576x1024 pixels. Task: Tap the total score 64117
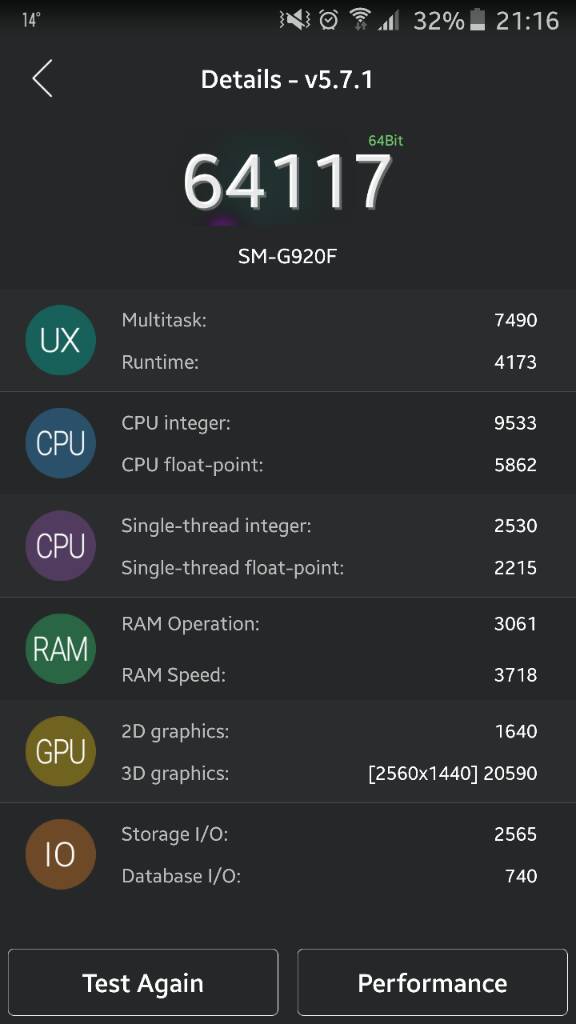pyautogui.click(x=287, y=181)
